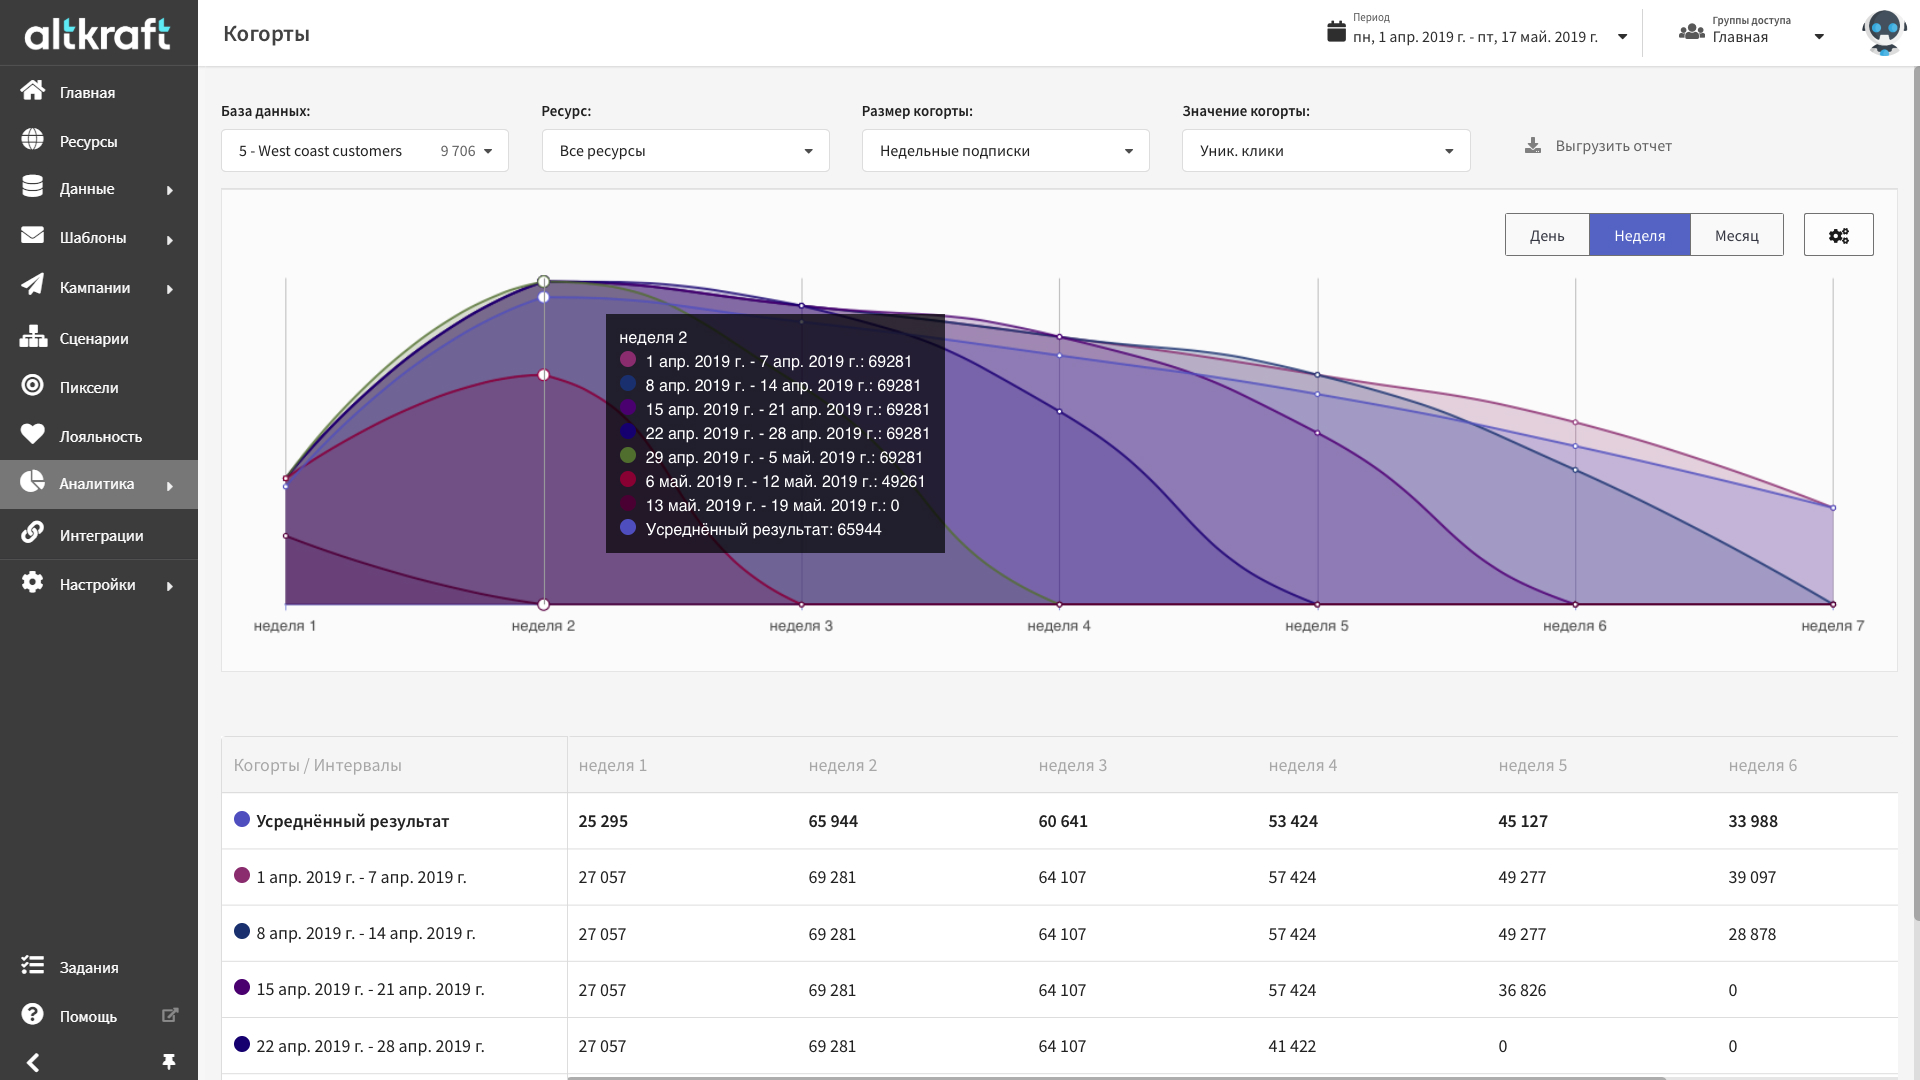This screenshot has width=1920, height=1080.
Task: Click the Кампании paper plane icon
Action: 32,285
